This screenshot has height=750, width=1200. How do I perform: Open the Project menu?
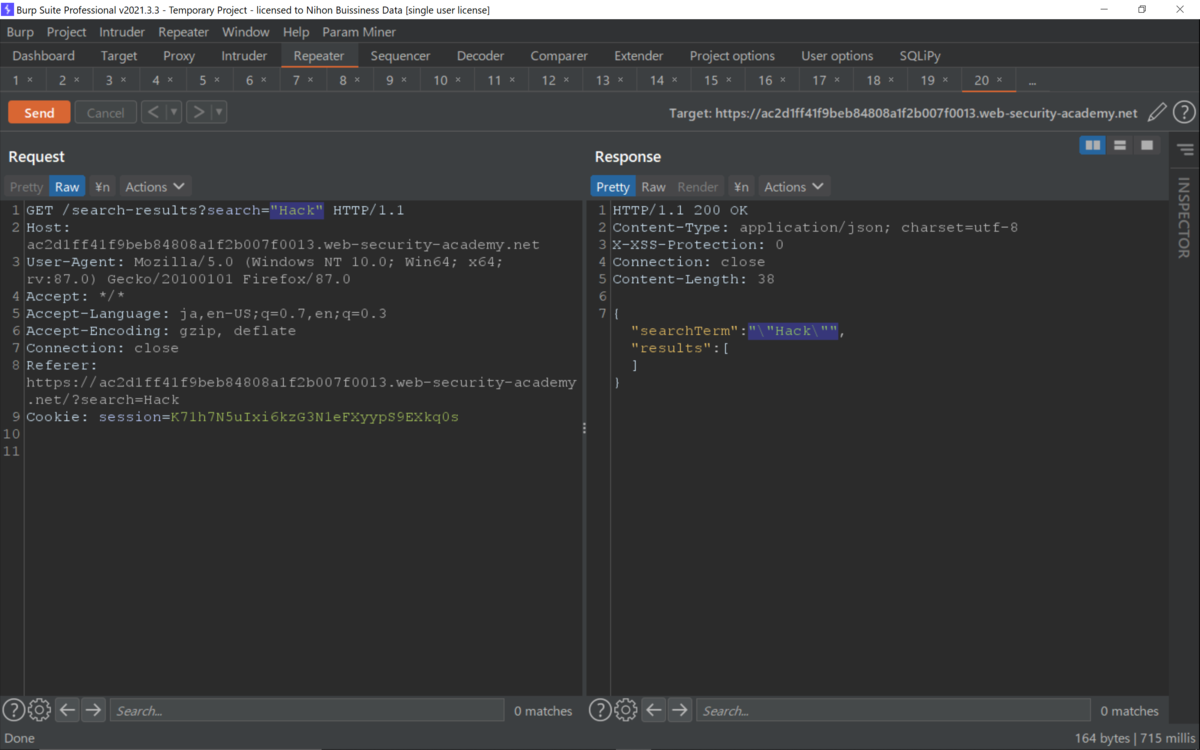coord(66,32)
